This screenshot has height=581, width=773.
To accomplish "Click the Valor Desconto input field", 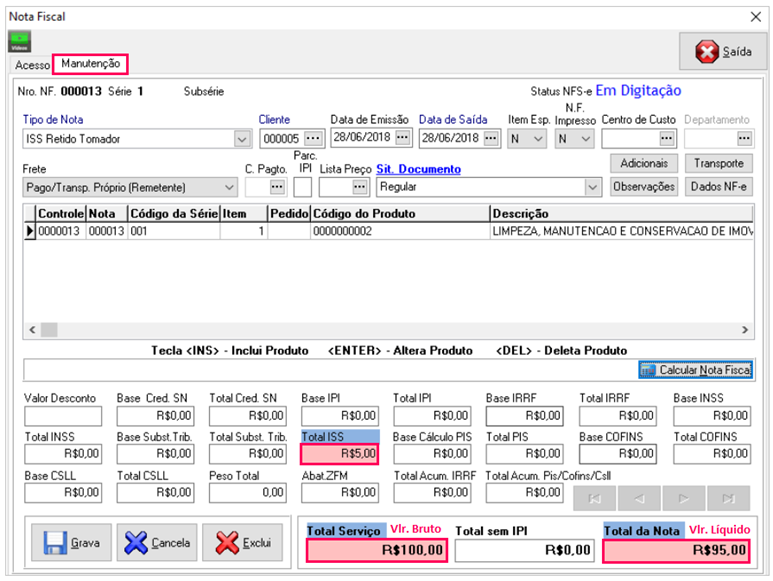I will point(63,415).
